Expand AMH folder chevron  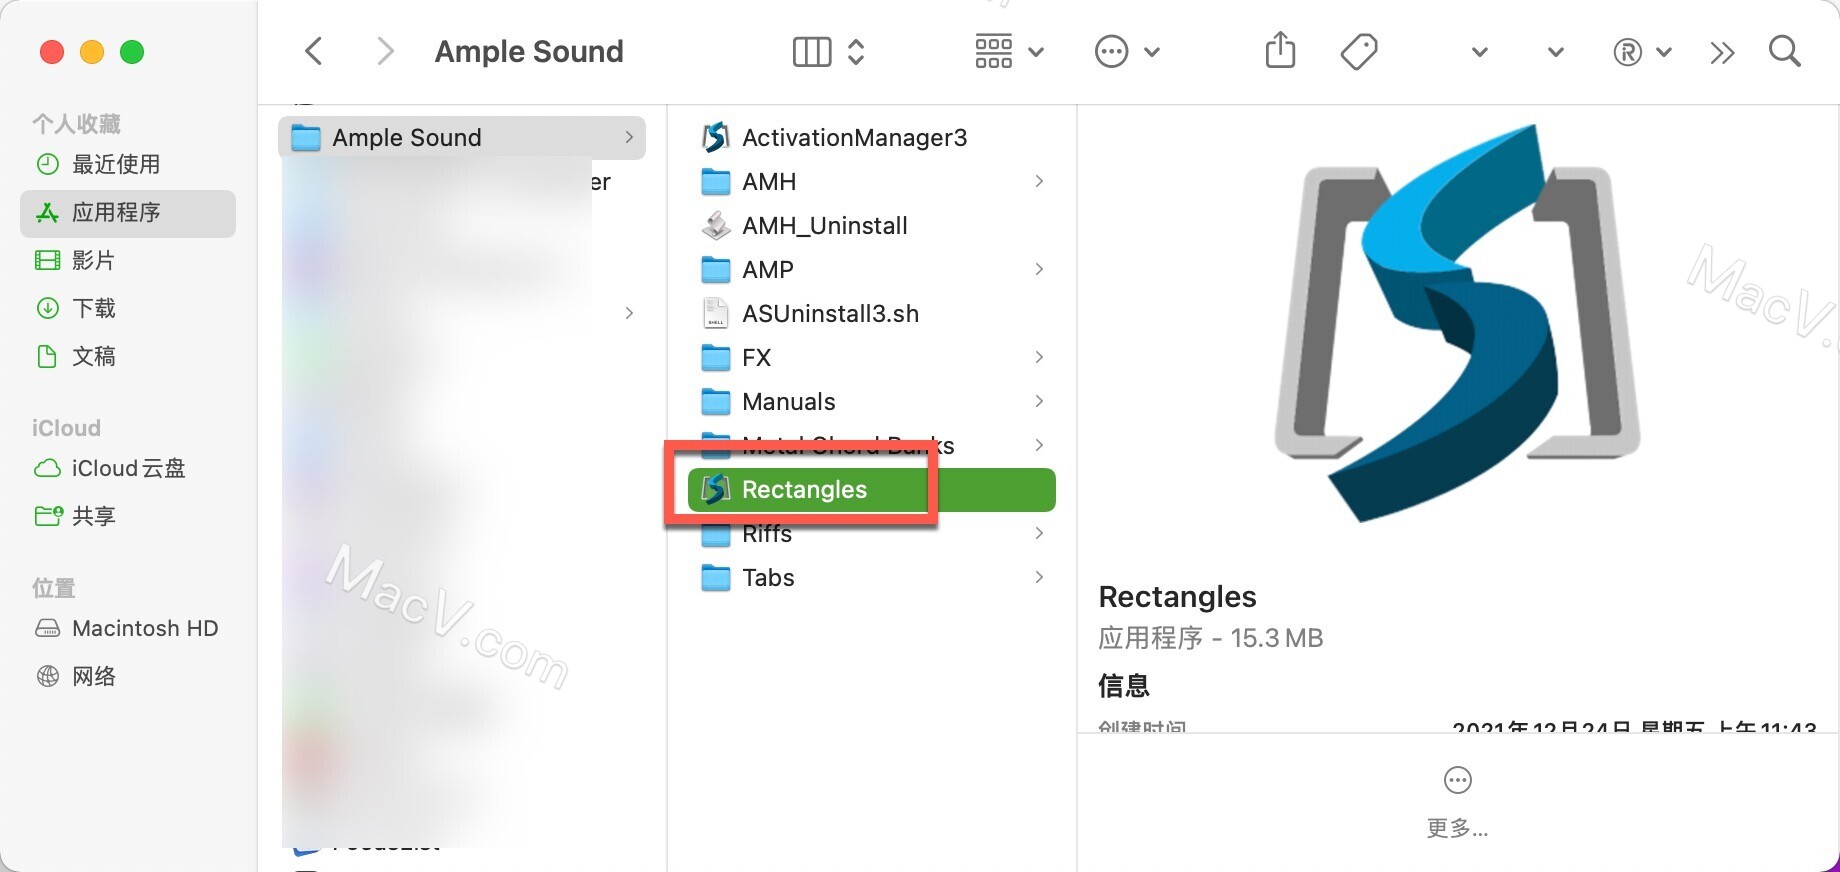click(x=1039, y=181)
